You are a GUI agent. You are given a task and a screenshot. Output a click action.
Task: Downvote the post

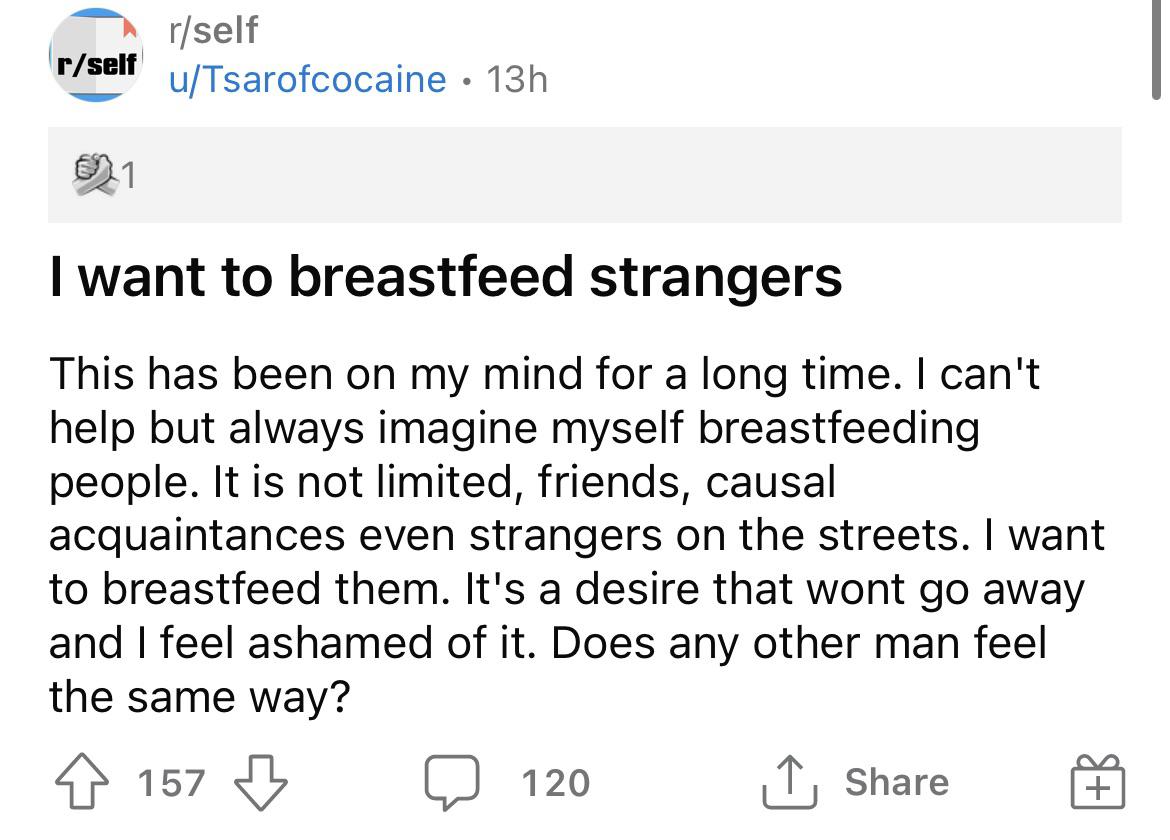(x=260, y=781)
